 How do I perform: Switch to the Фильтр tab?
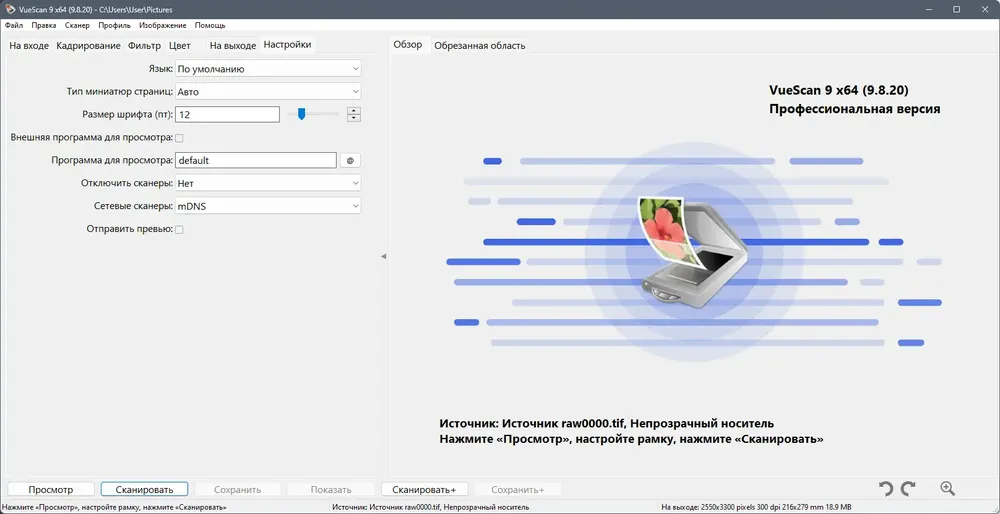144,46
